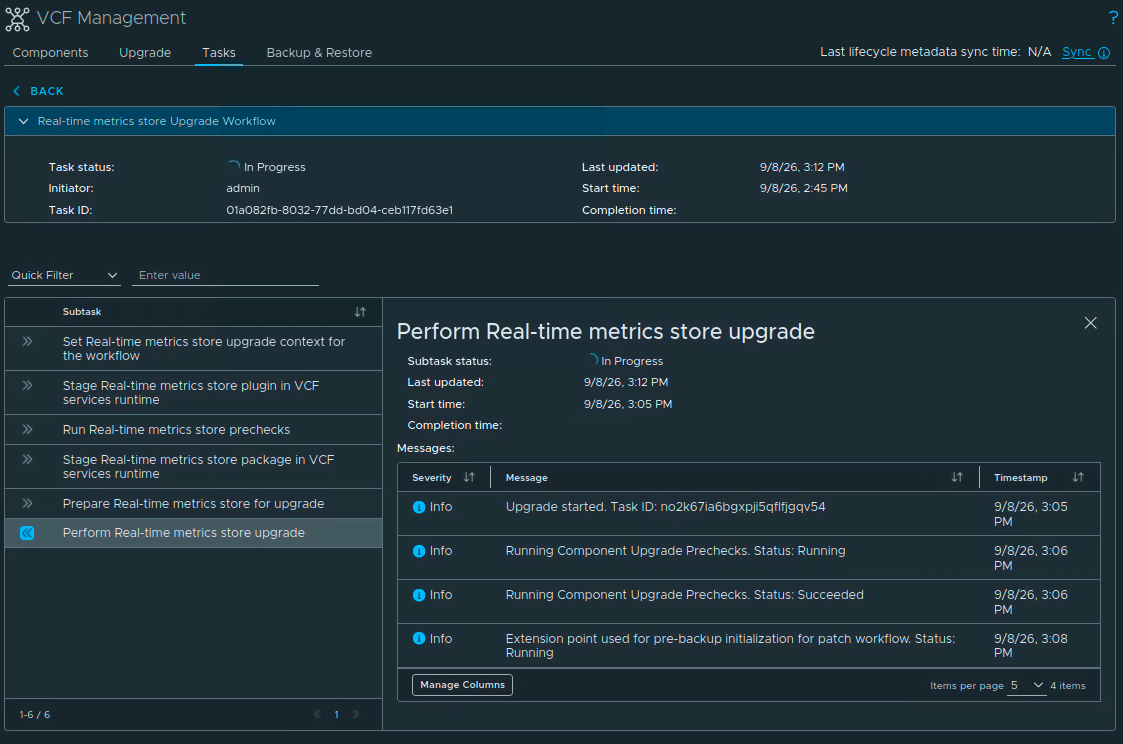The image size is (1123, 744).
Task: Click the BACK link
Action: pos(47,91)
